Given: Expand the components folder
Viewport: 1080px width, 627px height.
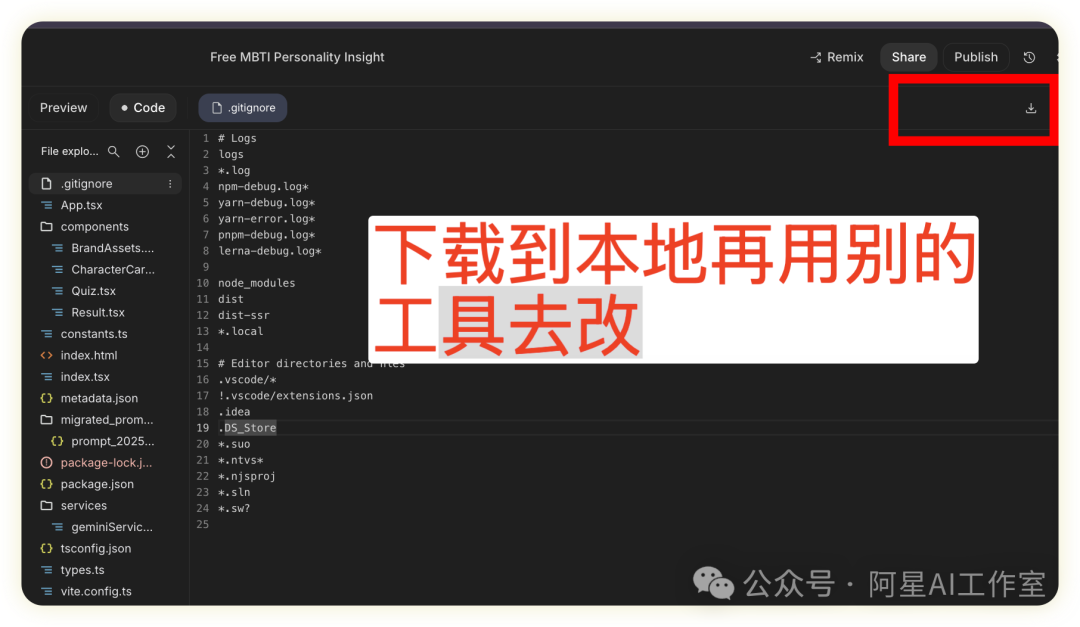Looking at the screenshot, I should [x=94, y=227].
